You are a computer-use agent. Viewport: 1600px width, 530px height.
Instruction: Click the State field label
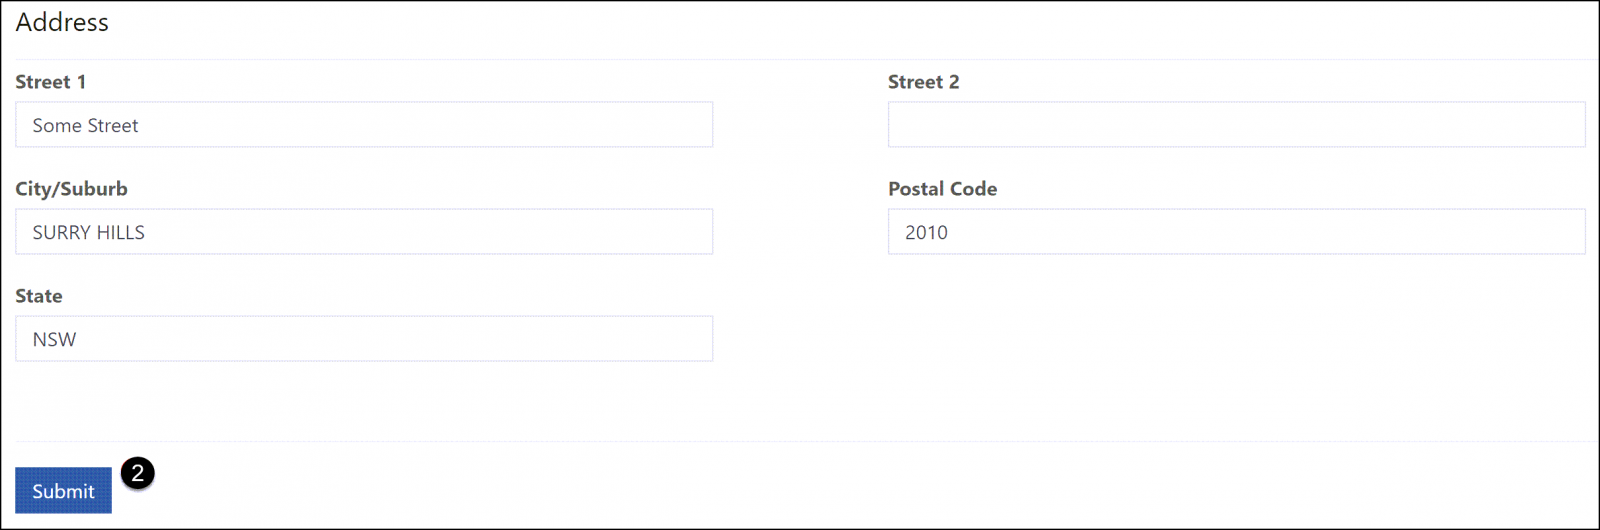[39, 296]
